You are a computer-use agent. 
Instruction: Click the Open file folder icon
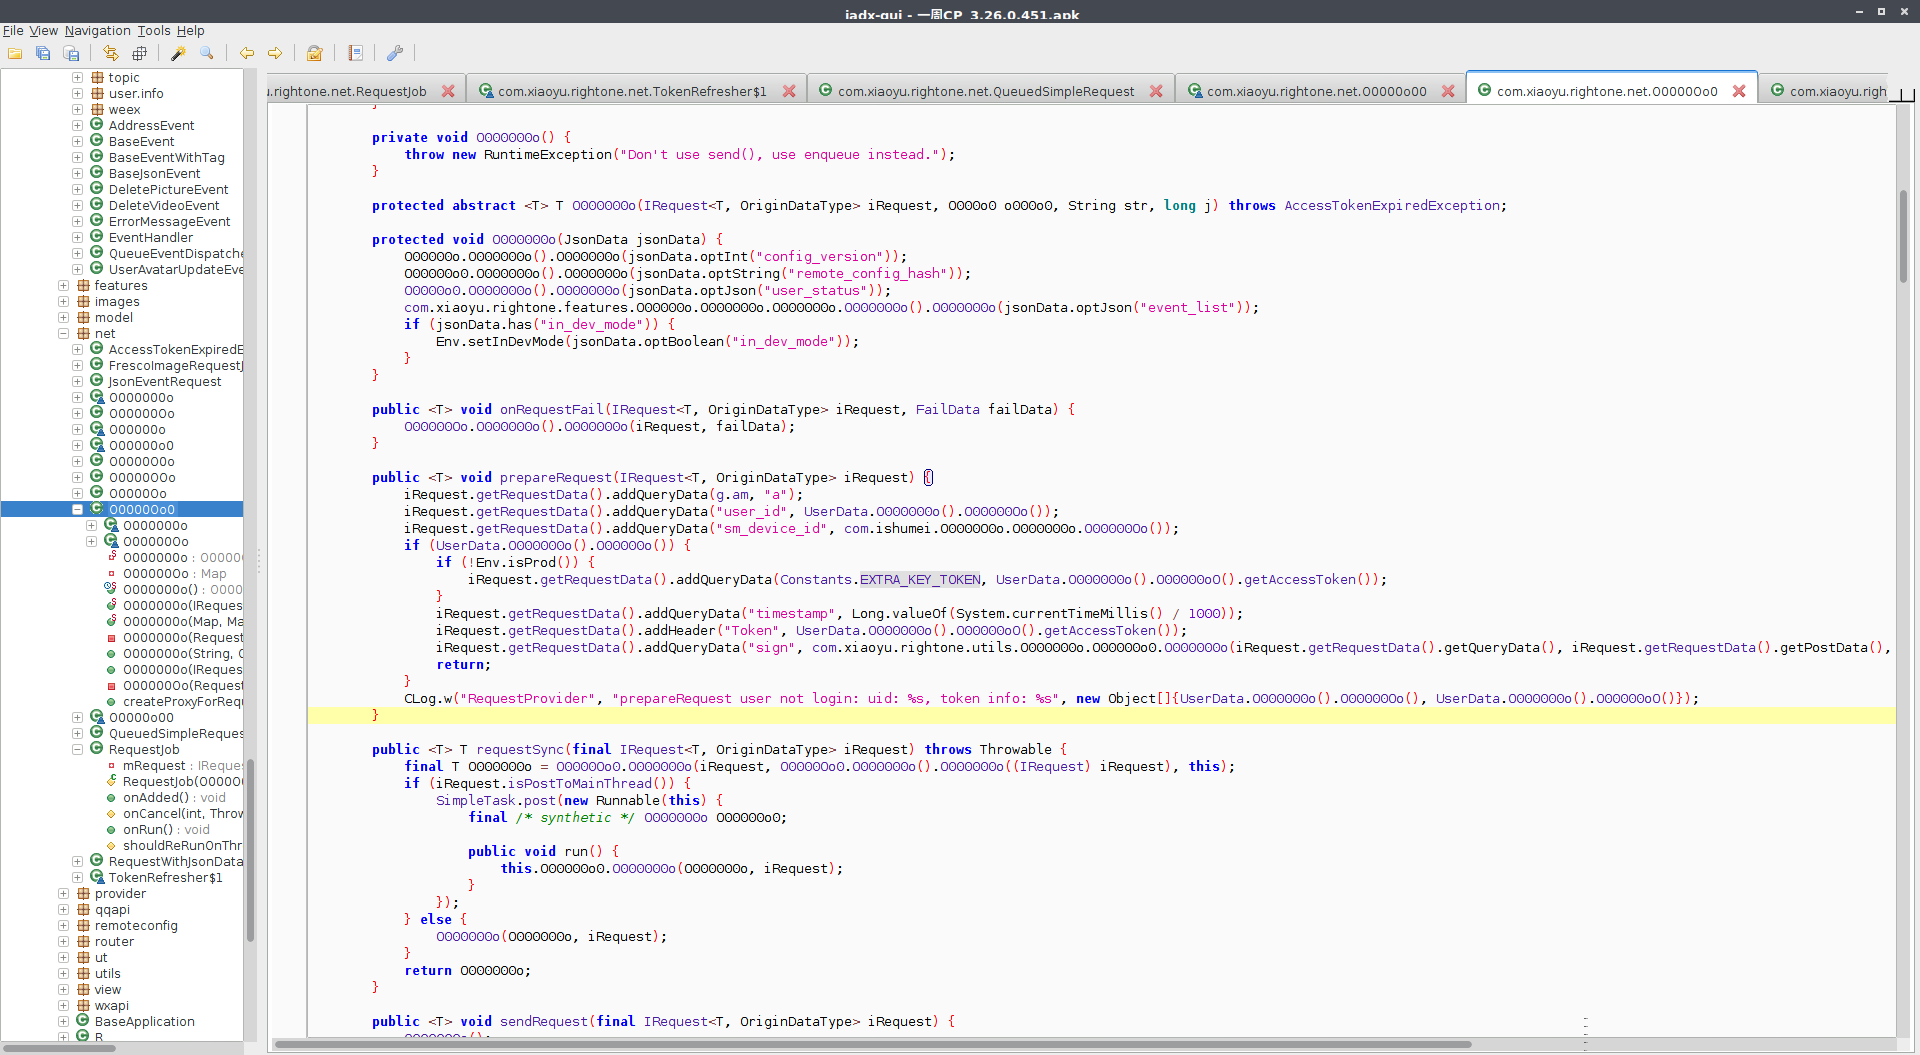[x=15, y=53]
